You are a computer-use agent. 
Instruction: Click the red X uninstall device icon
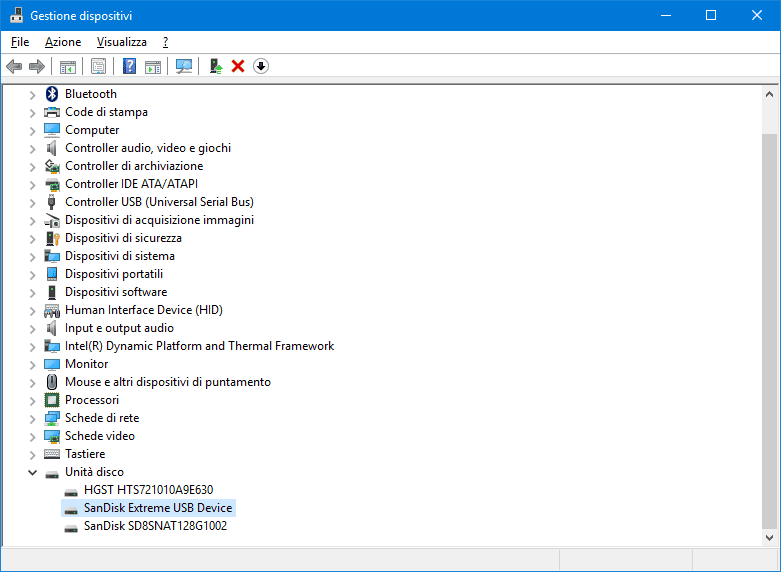238,66
